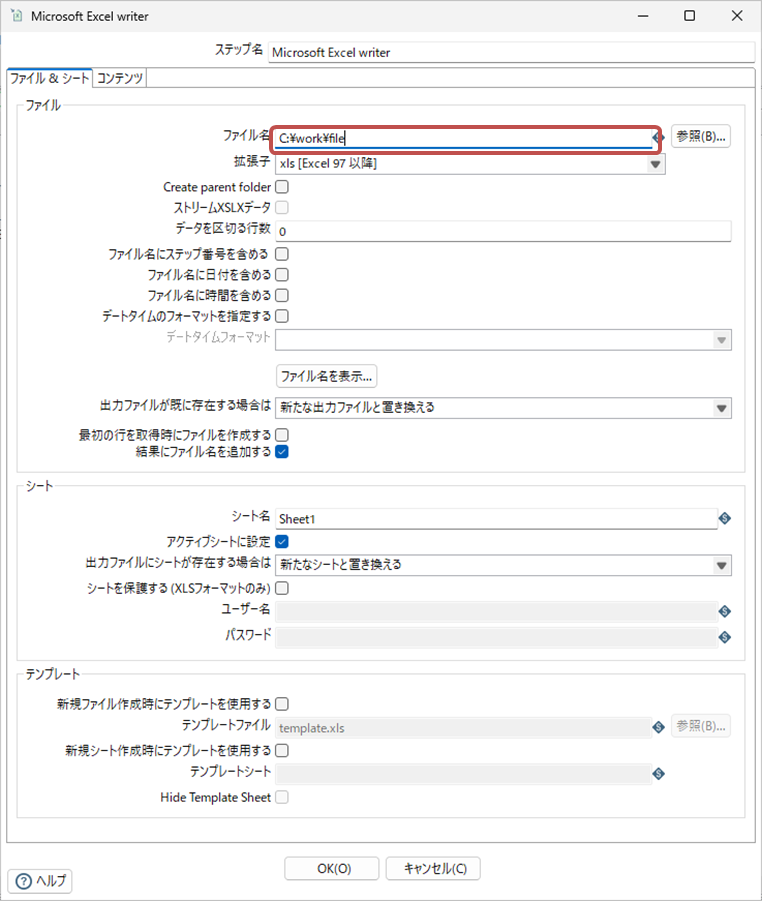The height and width of the screenshot is (901, 762).
Task: Click variable icon beside ファイル名 field
Action: pyautogui.click(x=659, y=138)
